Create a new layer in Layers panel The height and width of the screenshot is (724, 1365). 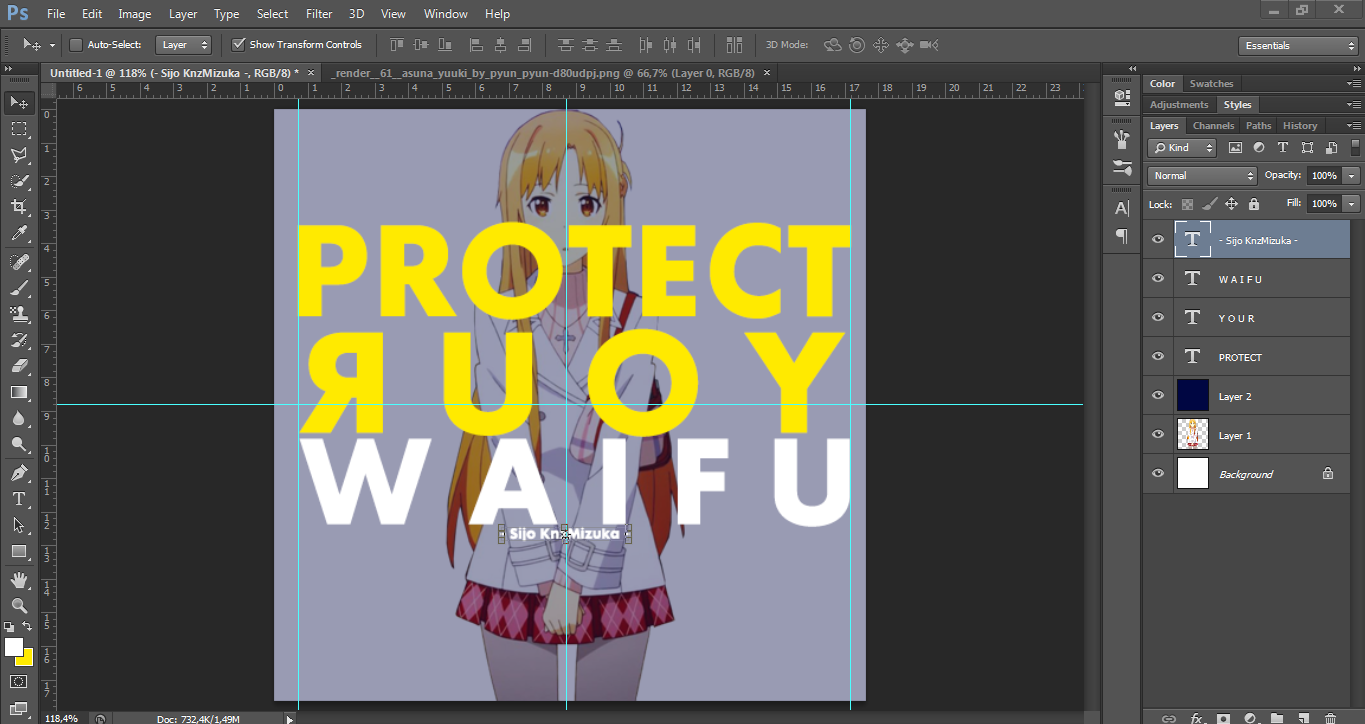[1302, 717]
